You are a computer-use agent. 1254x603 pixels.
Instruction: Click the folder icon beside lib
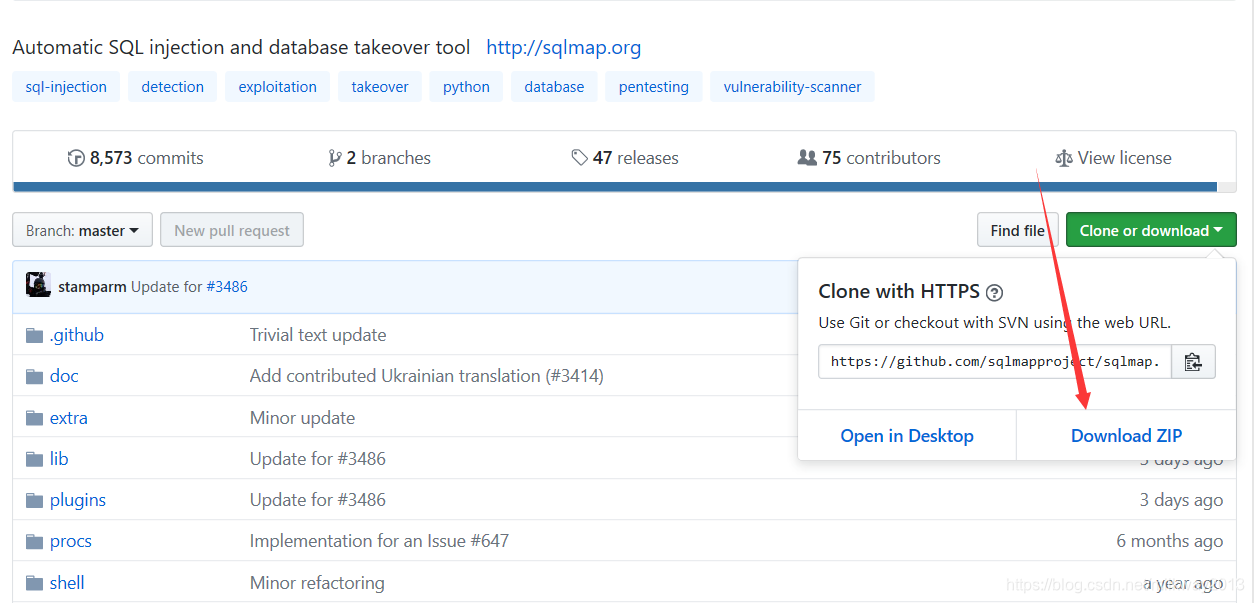pyautogui.click(x=35, y=459)
